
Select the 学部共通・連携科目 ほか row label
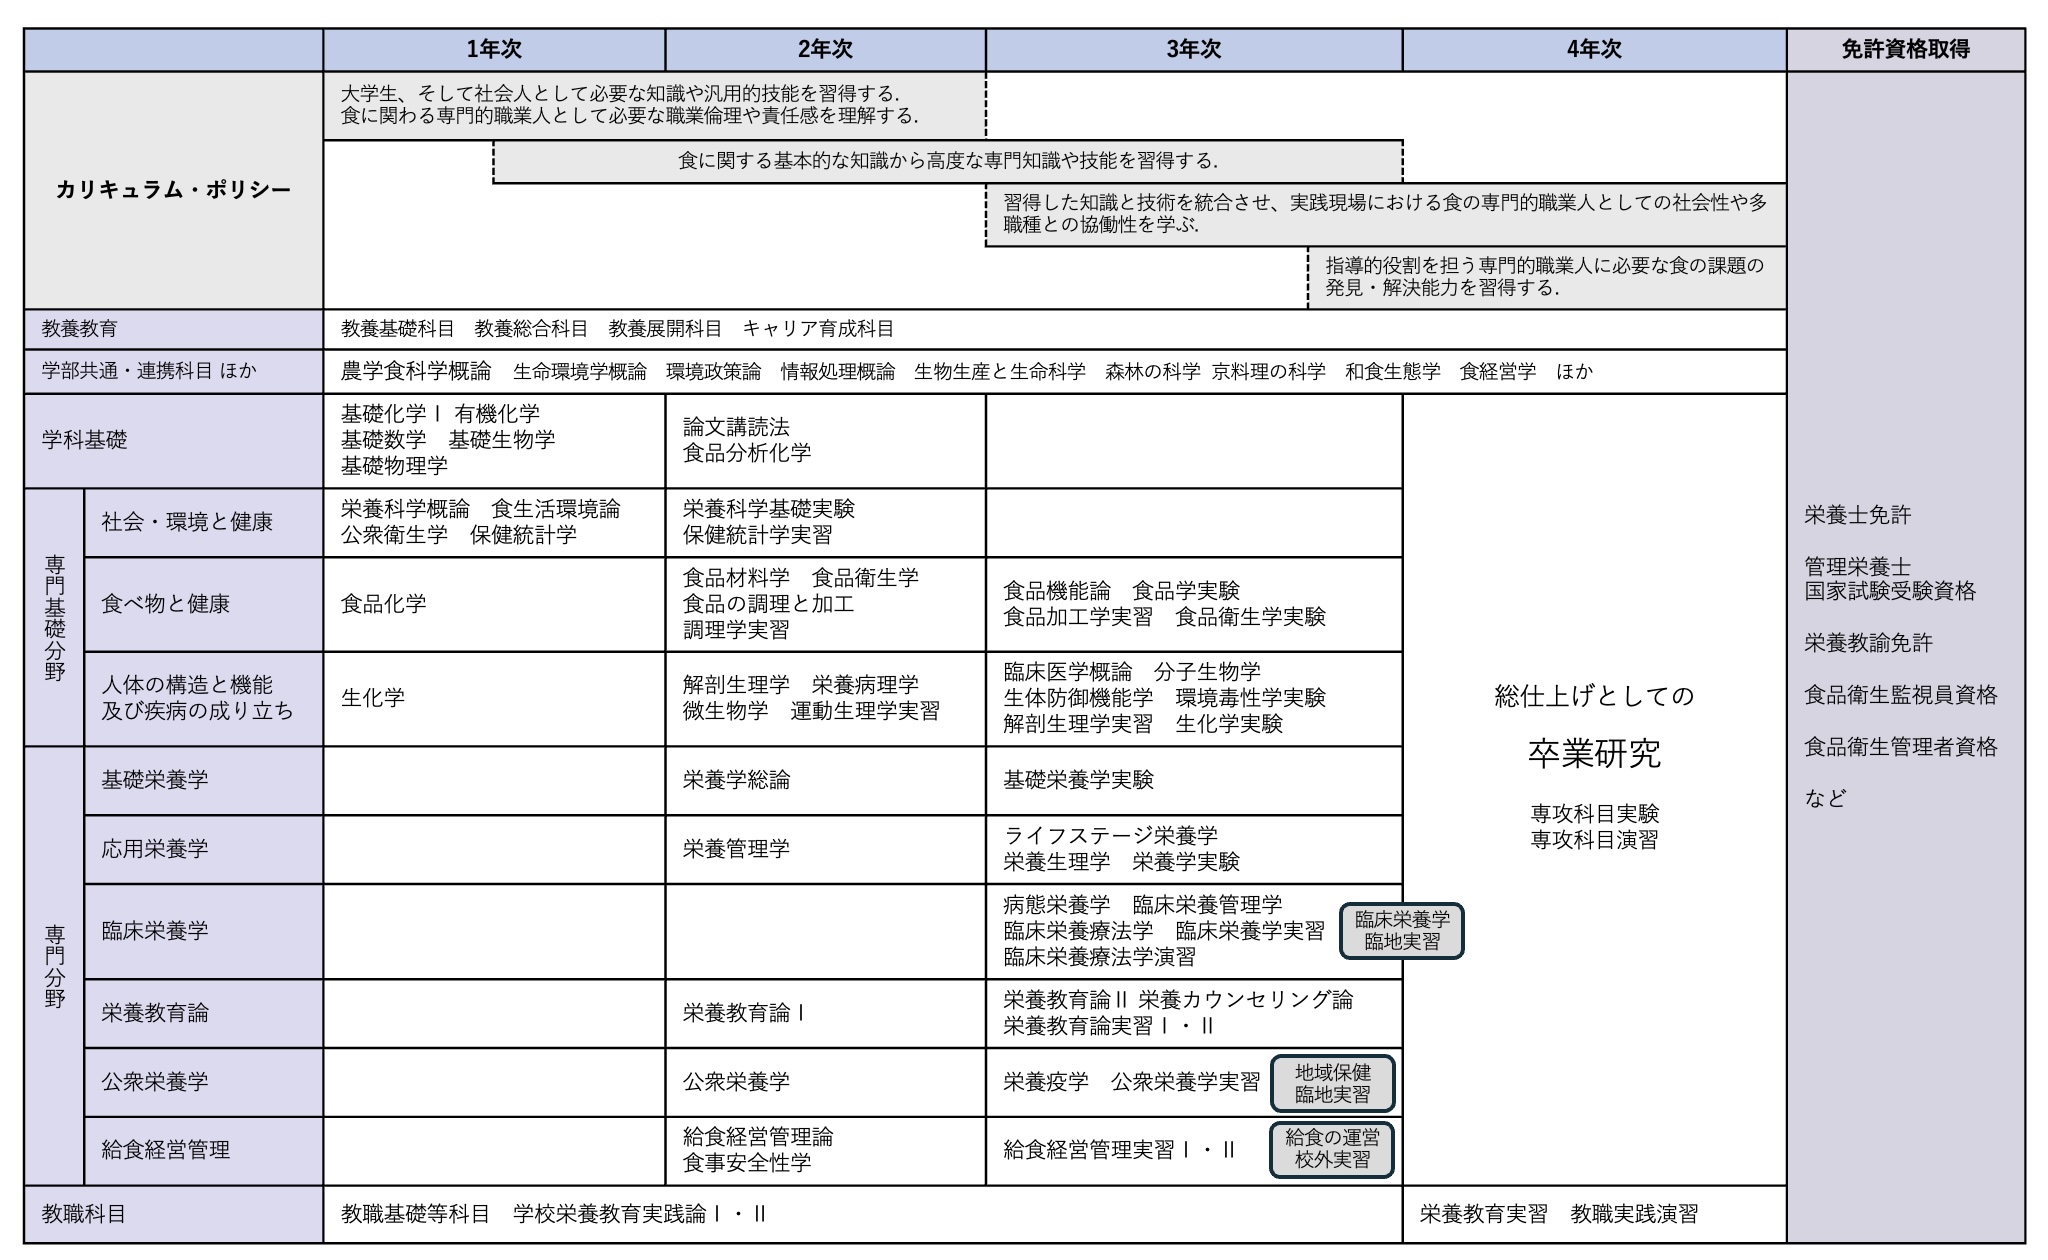tap(173, 371)
